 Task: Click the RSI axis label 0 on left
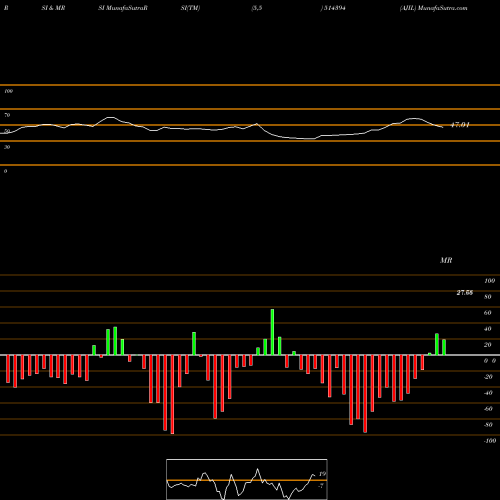pyautogui.click(x=5, y=171)
